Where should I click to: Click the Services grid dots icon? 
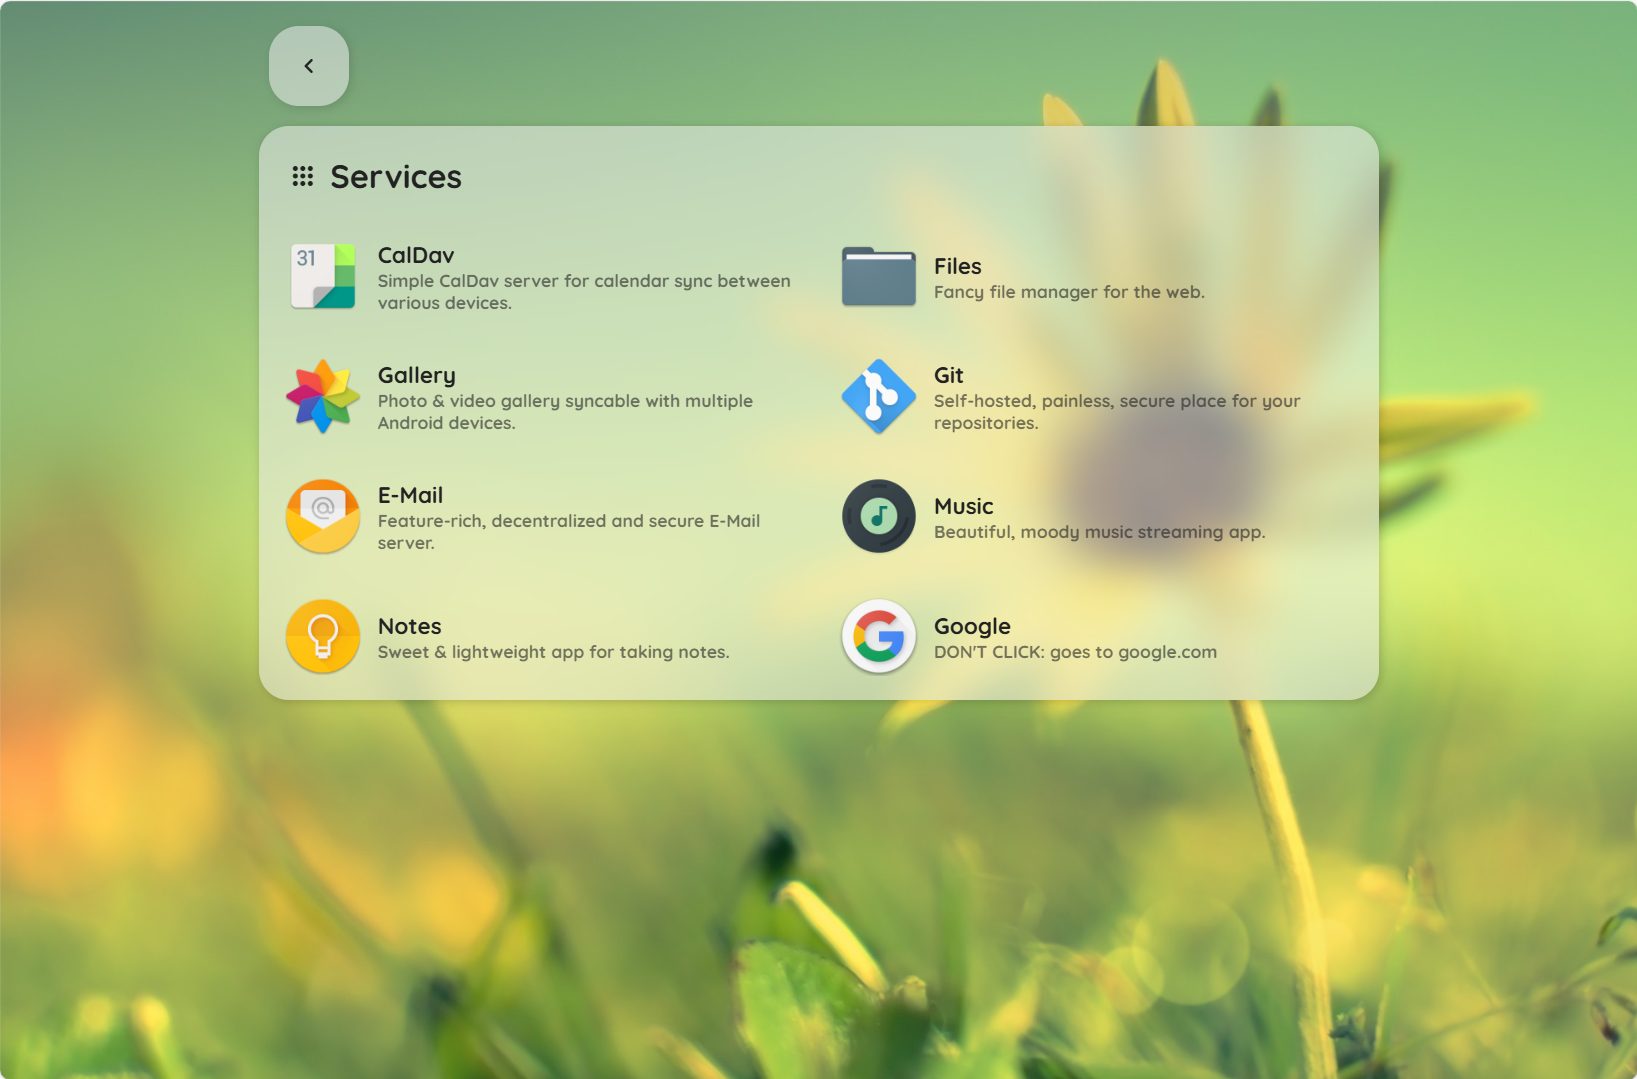[303, 177]
